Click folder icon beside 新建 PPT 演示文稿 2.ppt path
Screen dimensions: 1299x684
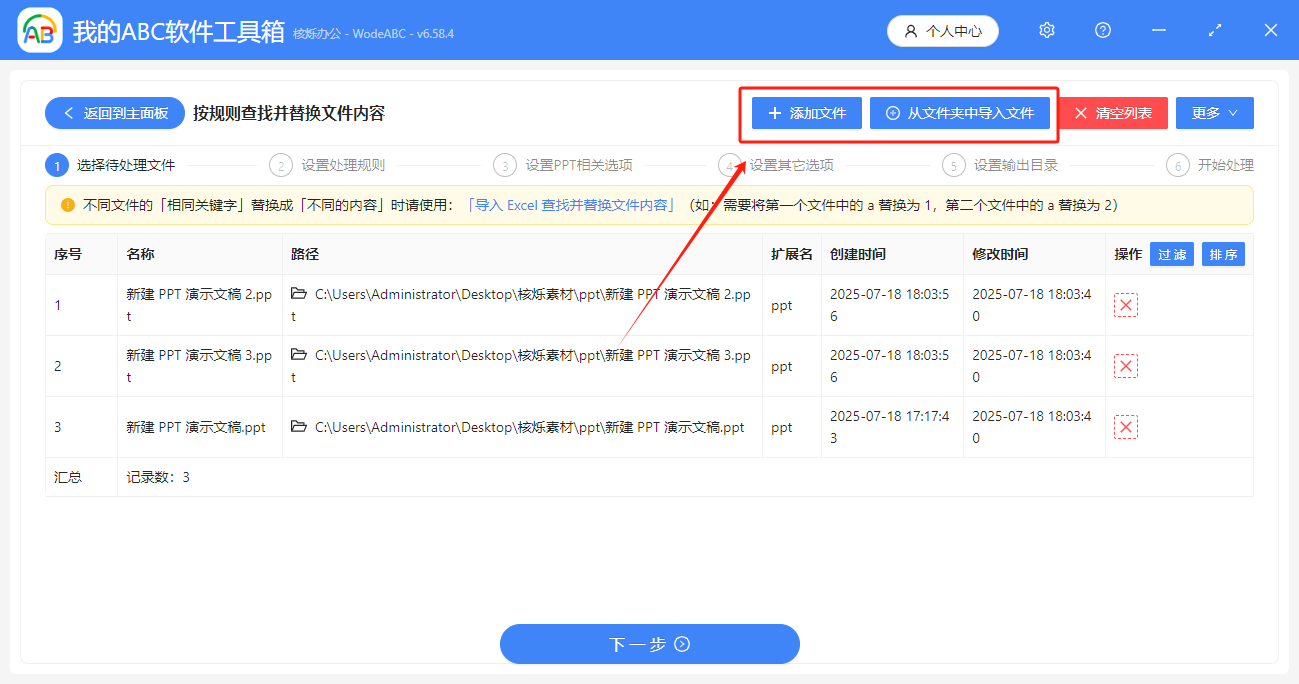click(296, 294)
